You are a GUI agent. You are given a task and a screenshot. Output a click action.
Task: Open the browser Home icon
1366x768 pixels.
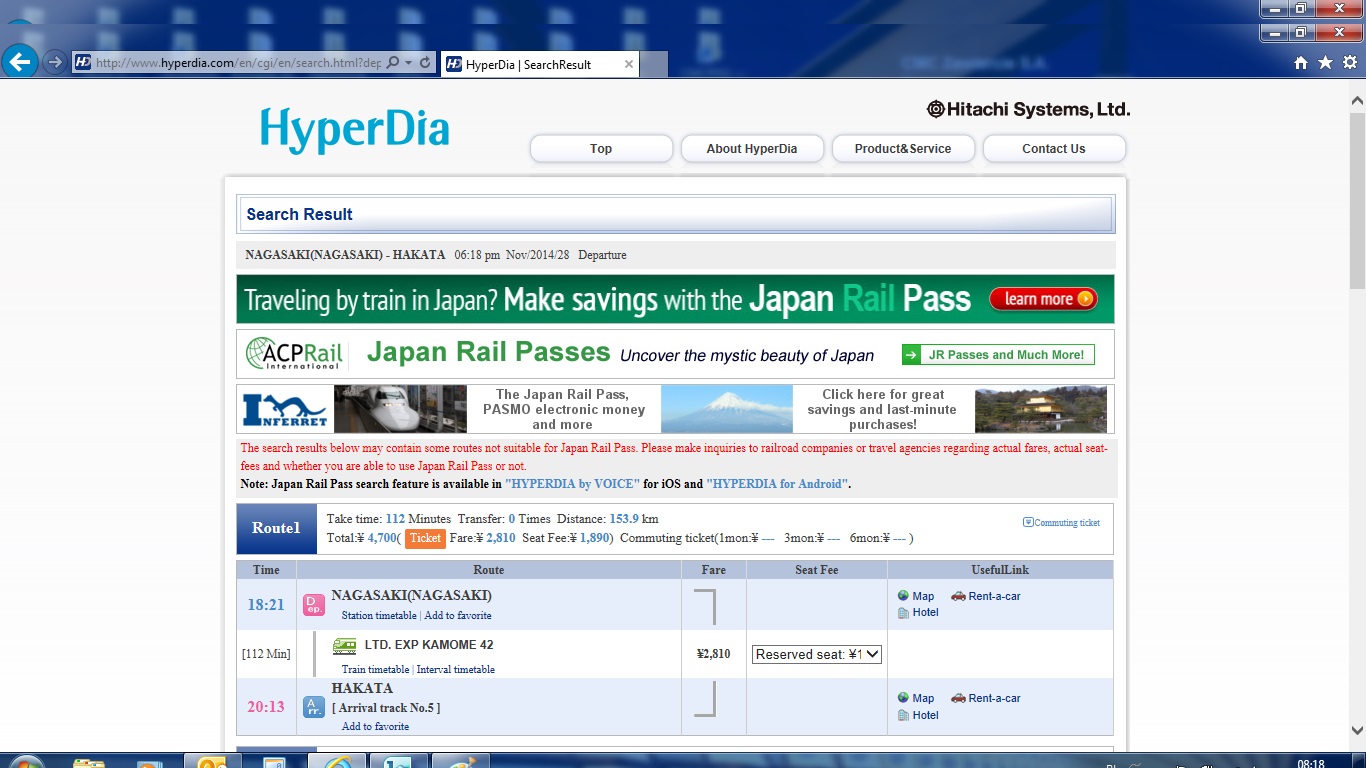pyautogui.click(x=1301, y=62)
